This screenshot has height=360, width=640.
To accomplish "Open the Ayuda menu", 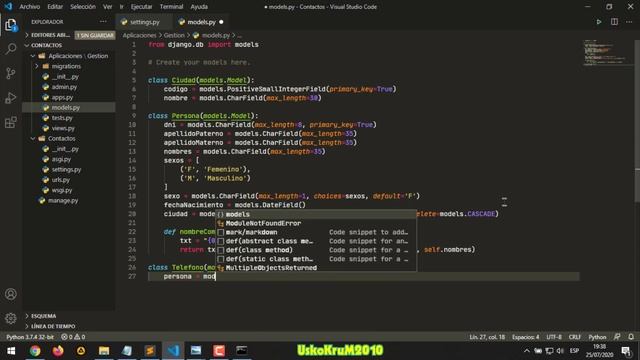I will (199, 7).
